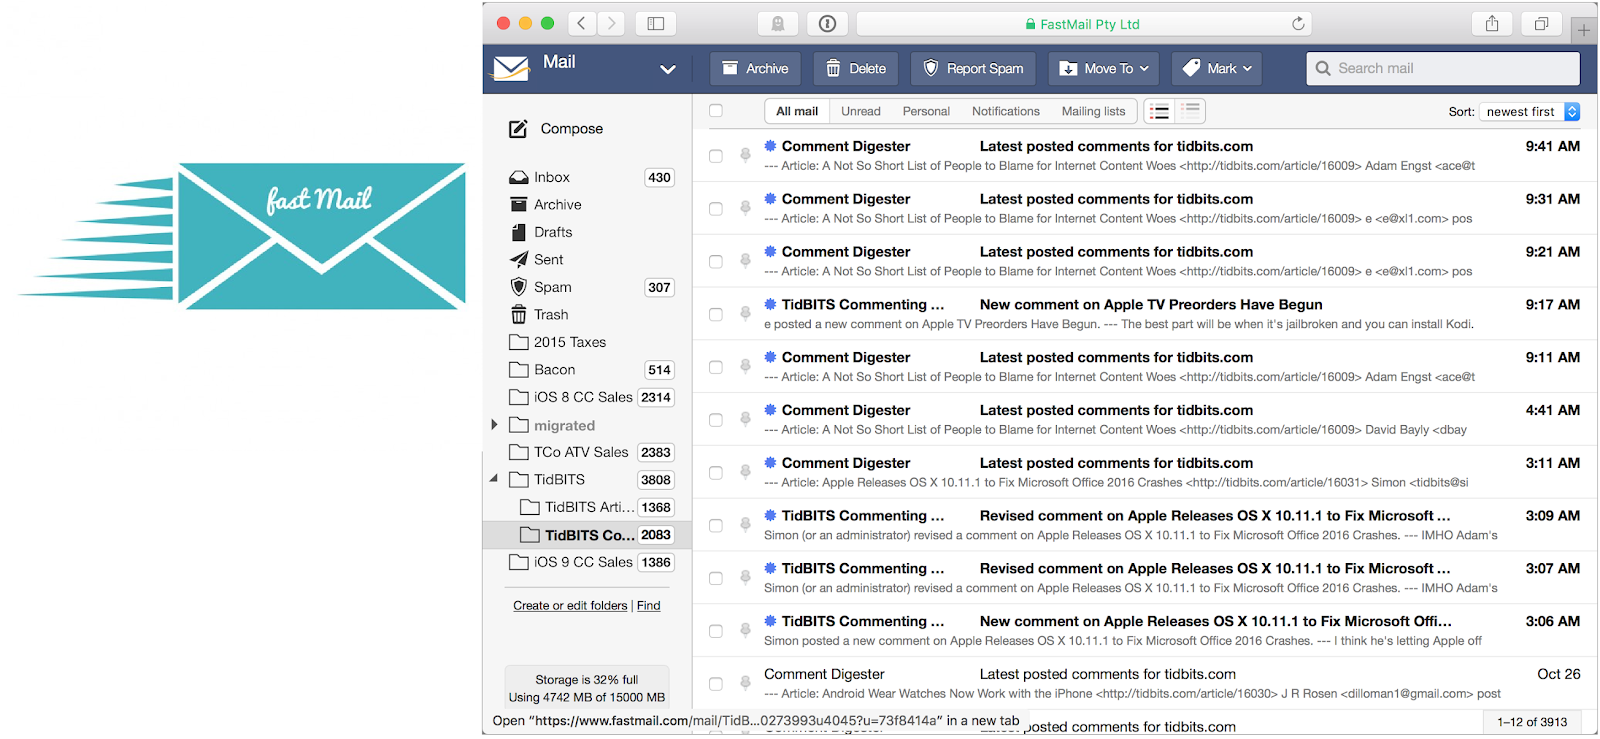Viewport: 1600px width, 739px height.
Task: Click the Compose pencil icon
Action: pos(518,129)
